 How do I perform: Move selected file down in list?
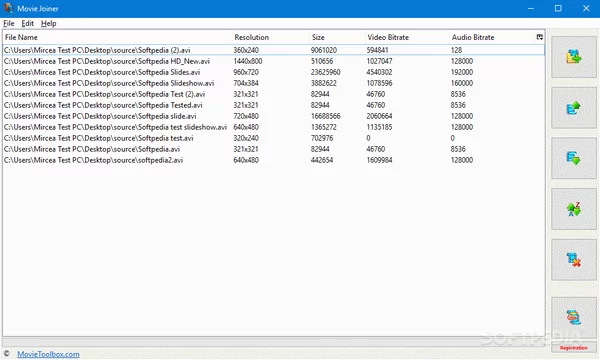pos(573,158)
